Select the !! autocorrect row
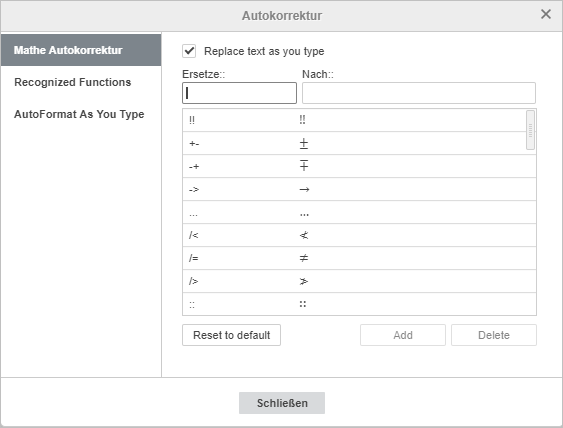This screenshot has height=428, width=563. click(x=354, y=120)
